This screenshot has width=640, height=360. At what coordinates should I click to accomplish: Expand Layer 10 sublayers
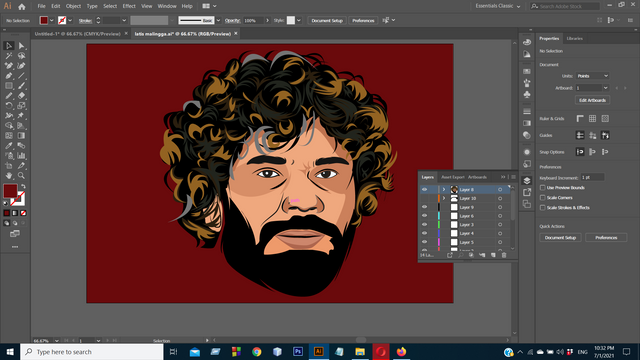444,198
